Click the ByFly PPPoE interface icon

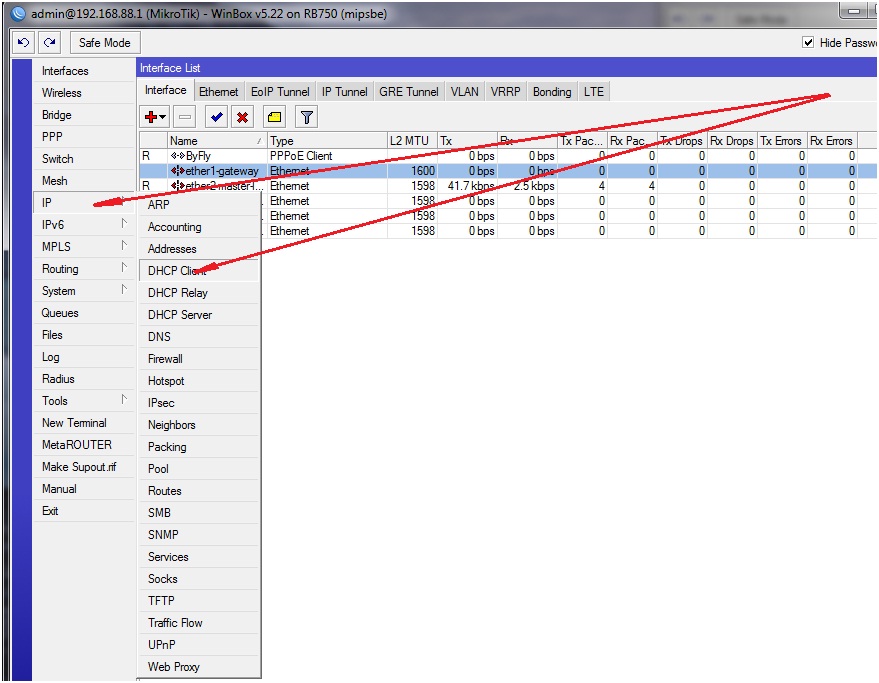click(x=178, y=156)
